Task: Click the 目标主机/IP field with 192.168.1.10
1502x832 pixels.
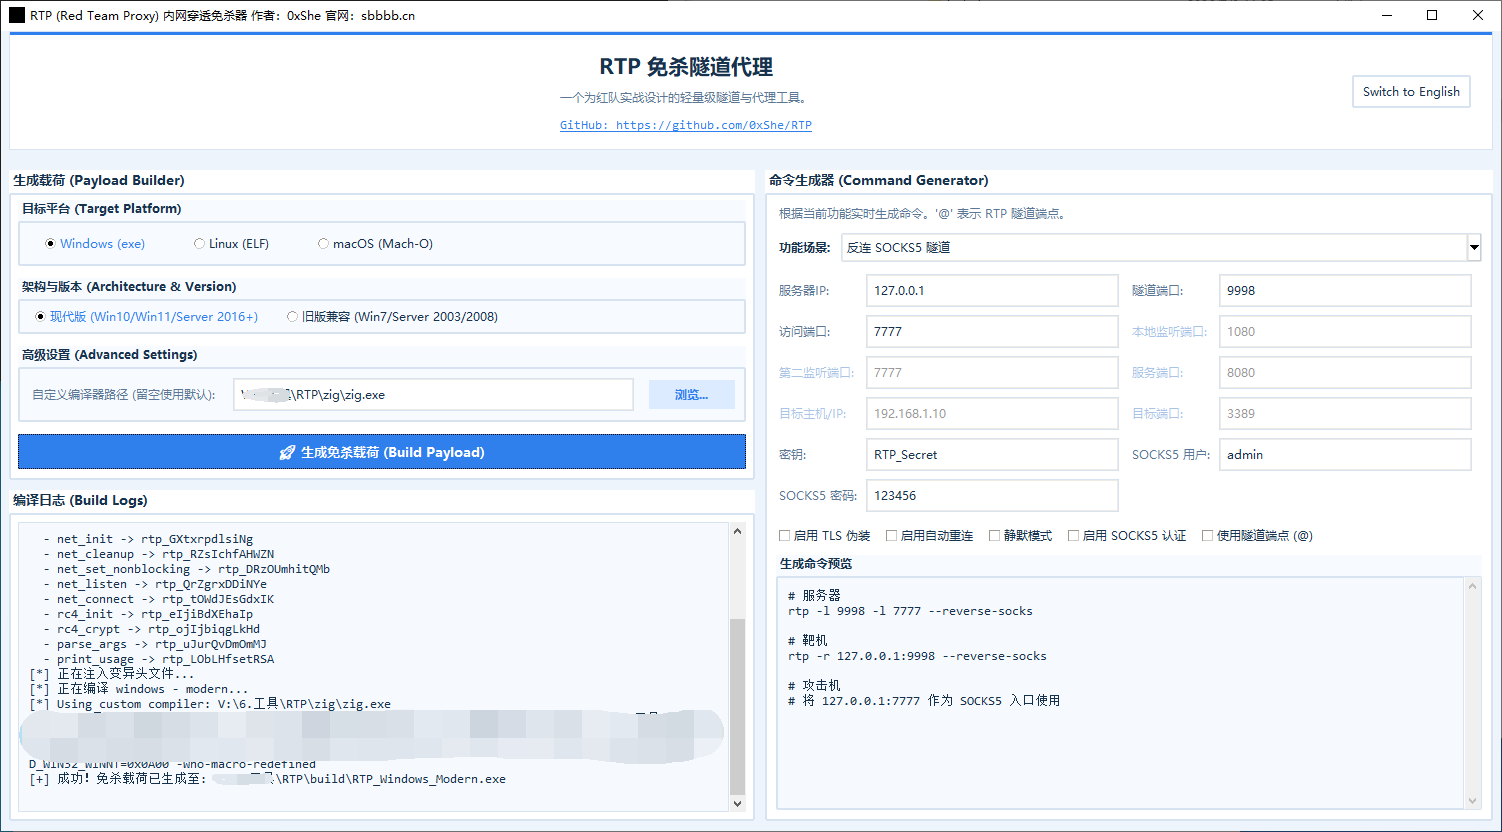Action: (x=992, y=414)
